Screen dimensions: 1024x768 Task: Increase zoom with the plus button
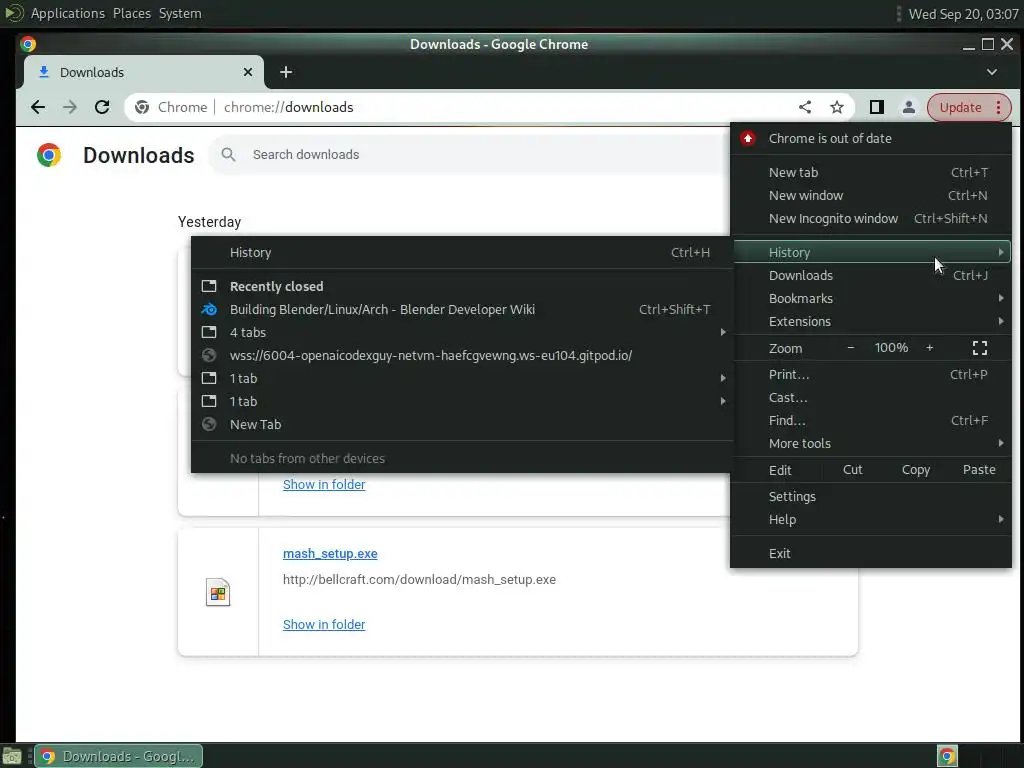pos(929,348)
